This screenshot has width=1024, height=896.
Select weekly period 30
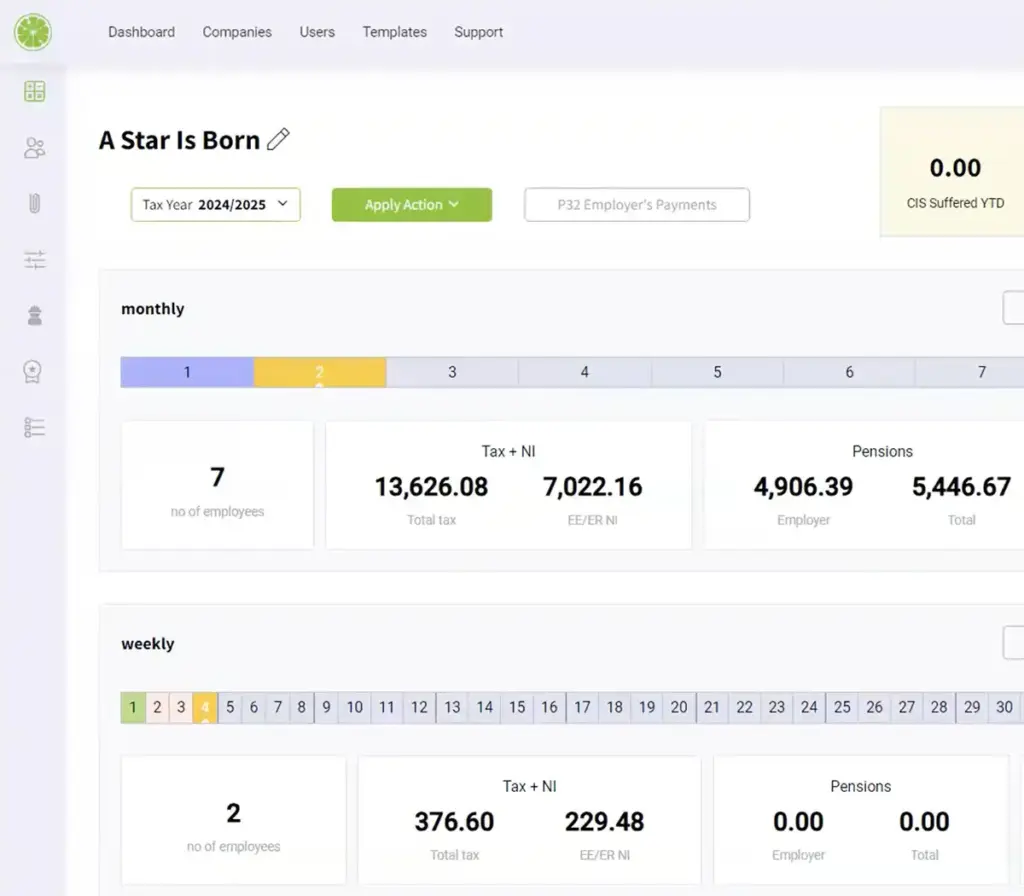pos(1004,707)
